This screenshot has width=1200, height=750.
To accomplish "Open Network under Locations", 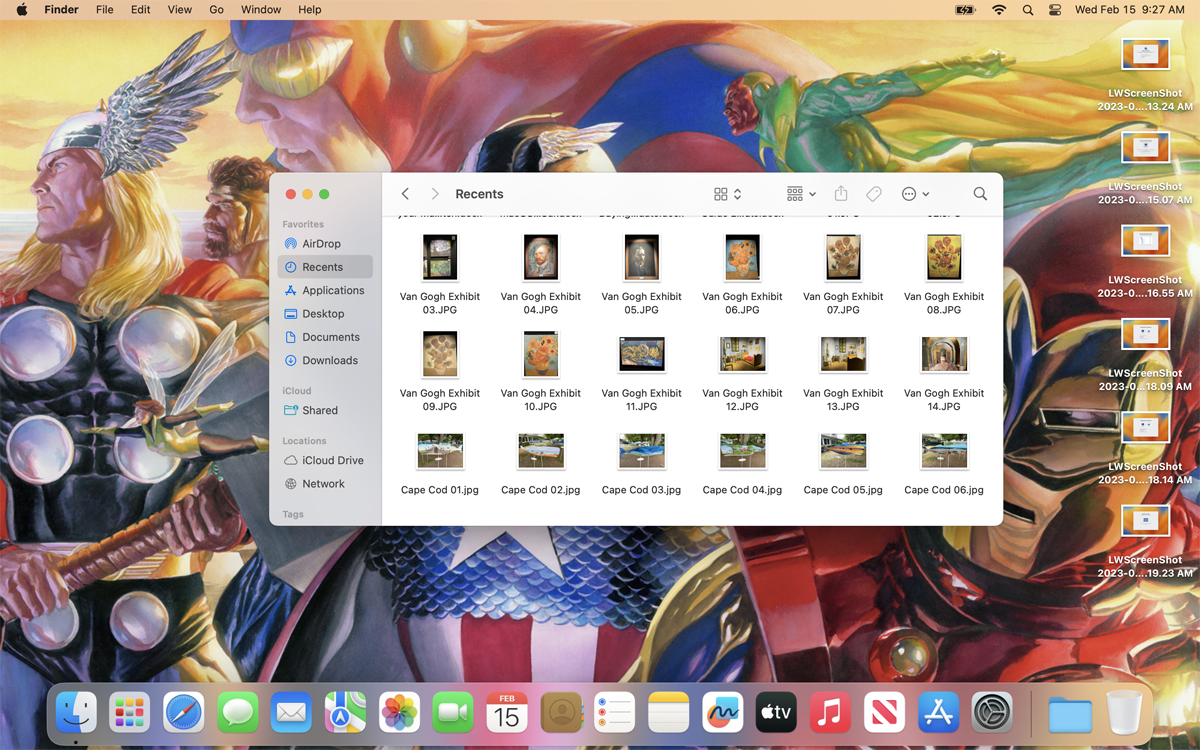I will click(323, 483).
